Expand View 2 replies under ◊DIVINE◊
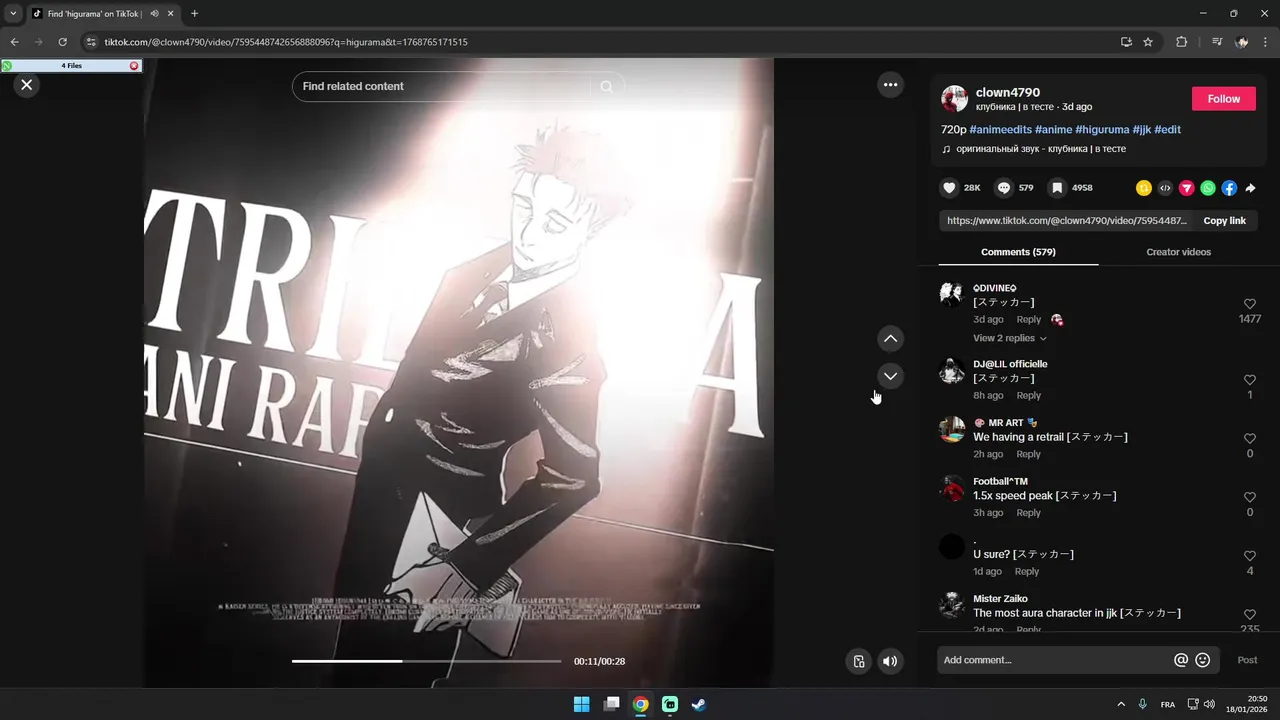 point(1010,338)
